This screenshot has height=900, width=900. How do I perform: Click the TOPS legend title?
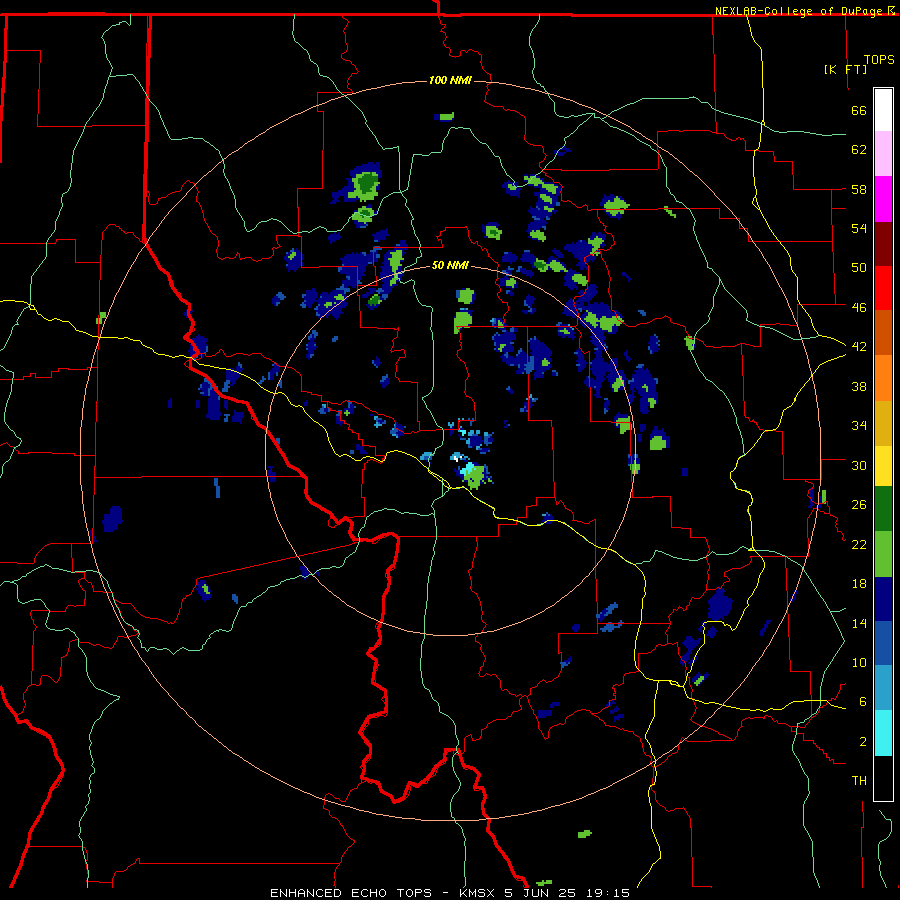(x=879, y=59)
